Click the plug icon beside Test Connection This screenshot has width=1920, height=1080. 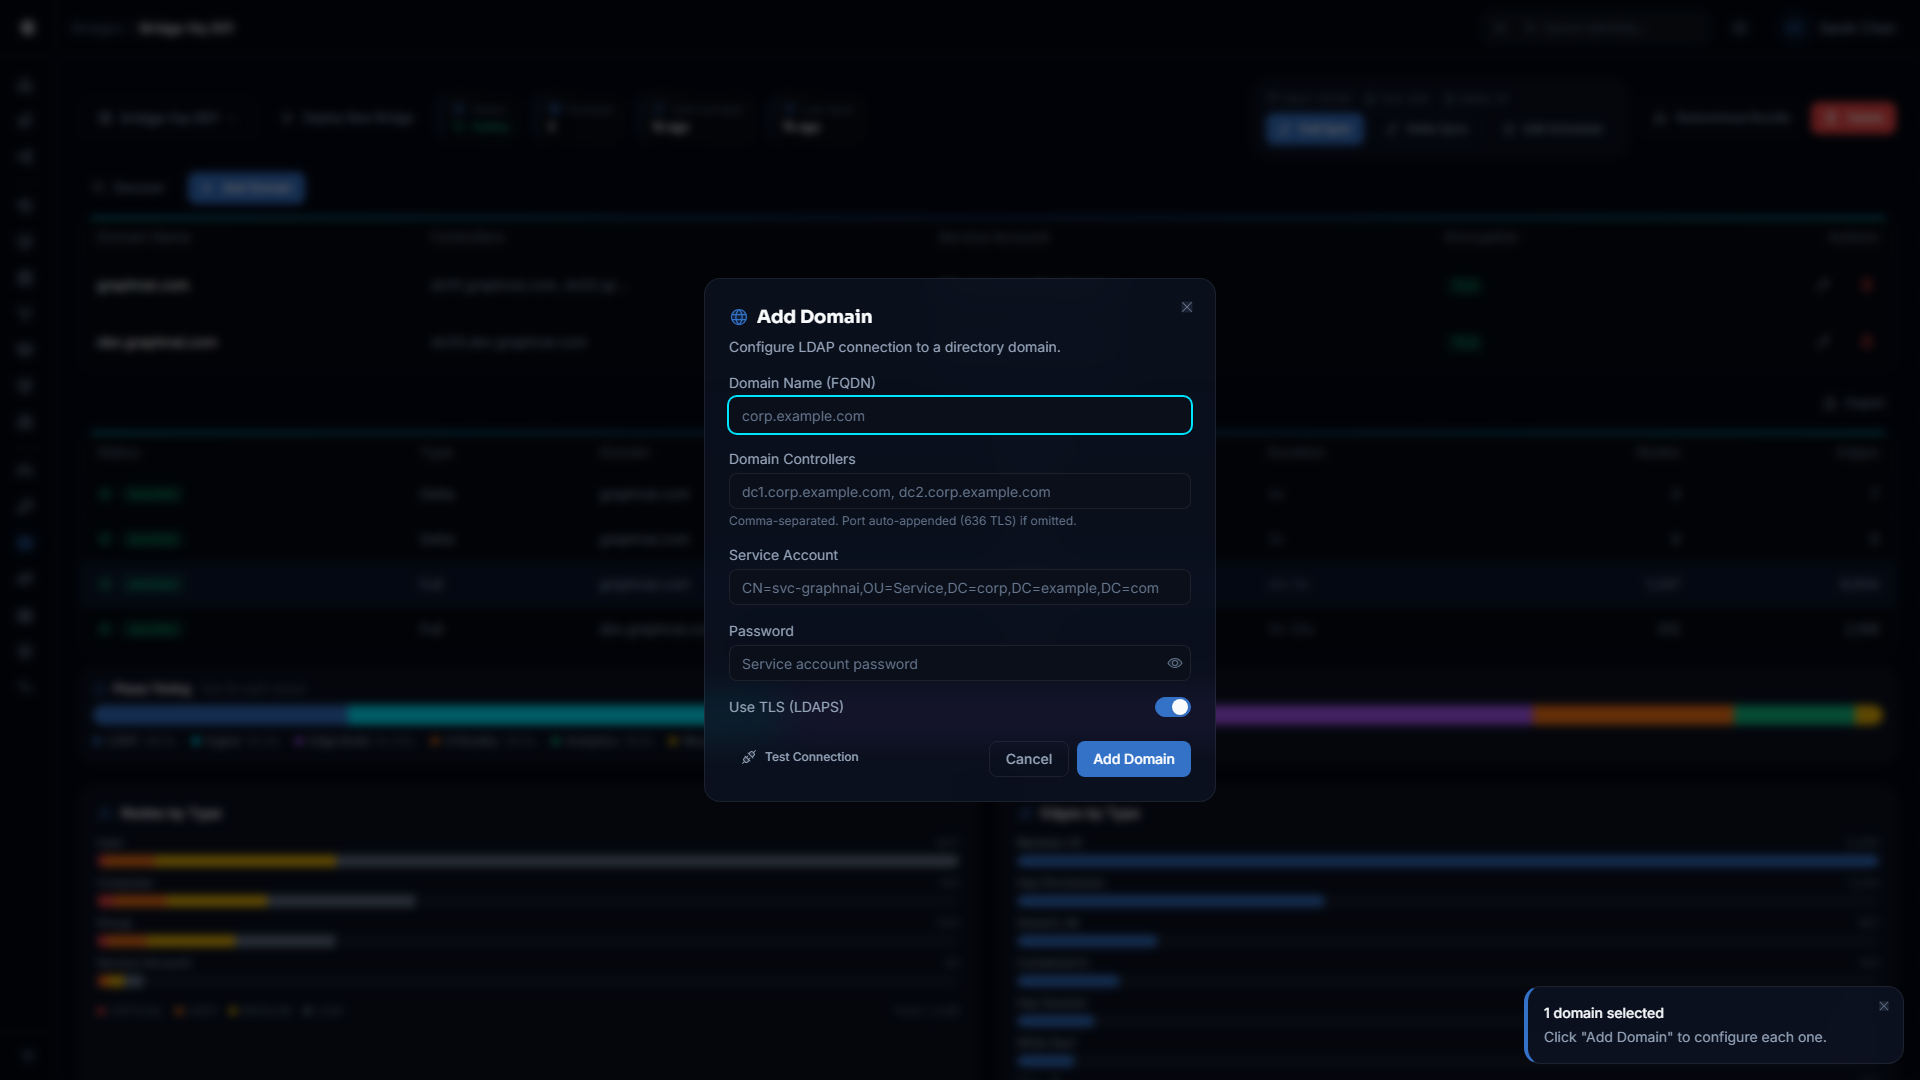[x=748, y=757]
